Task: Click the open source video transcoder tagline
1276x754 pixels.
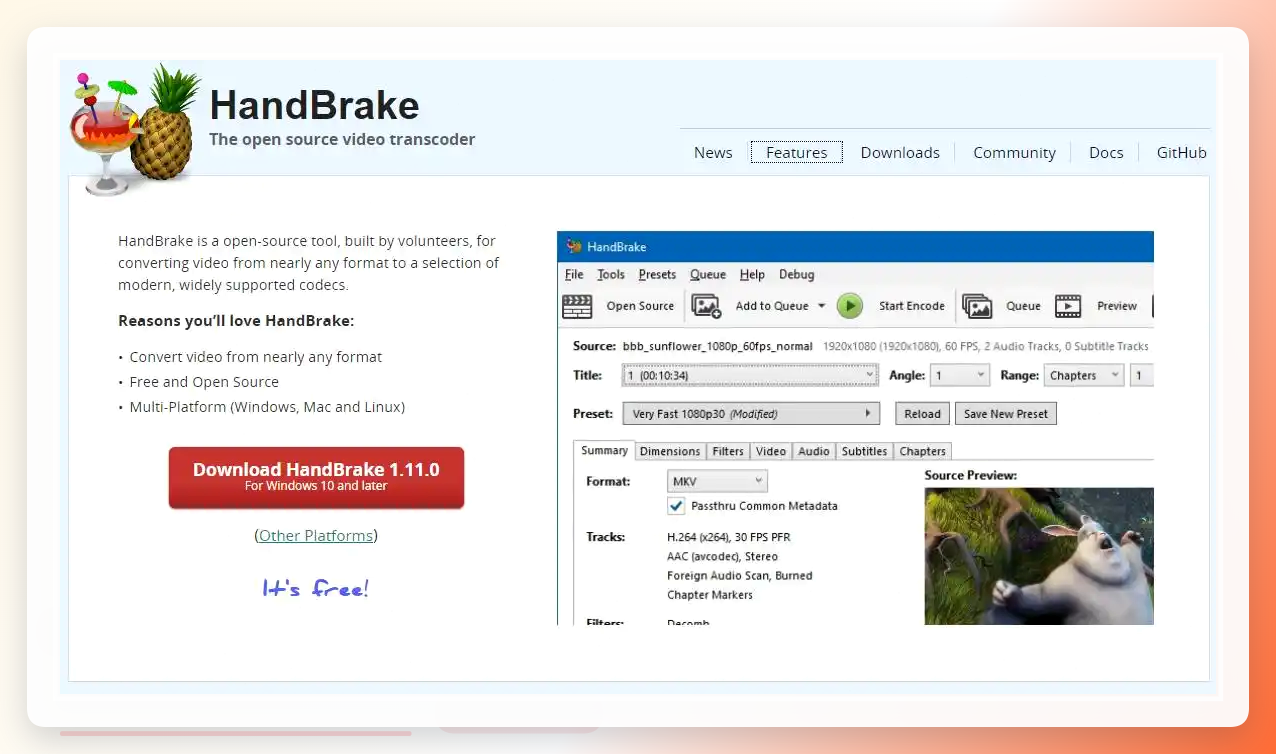Action: pos(342,139)
